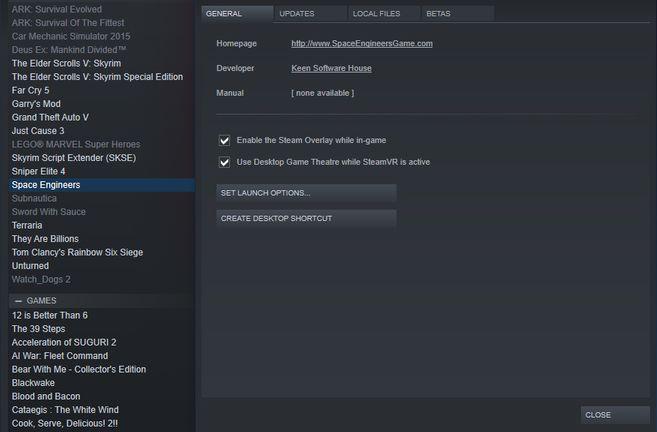Screen dimensions: 657x432
Task: Select Space Engineers in the game list
Action: tap(46, 185)
